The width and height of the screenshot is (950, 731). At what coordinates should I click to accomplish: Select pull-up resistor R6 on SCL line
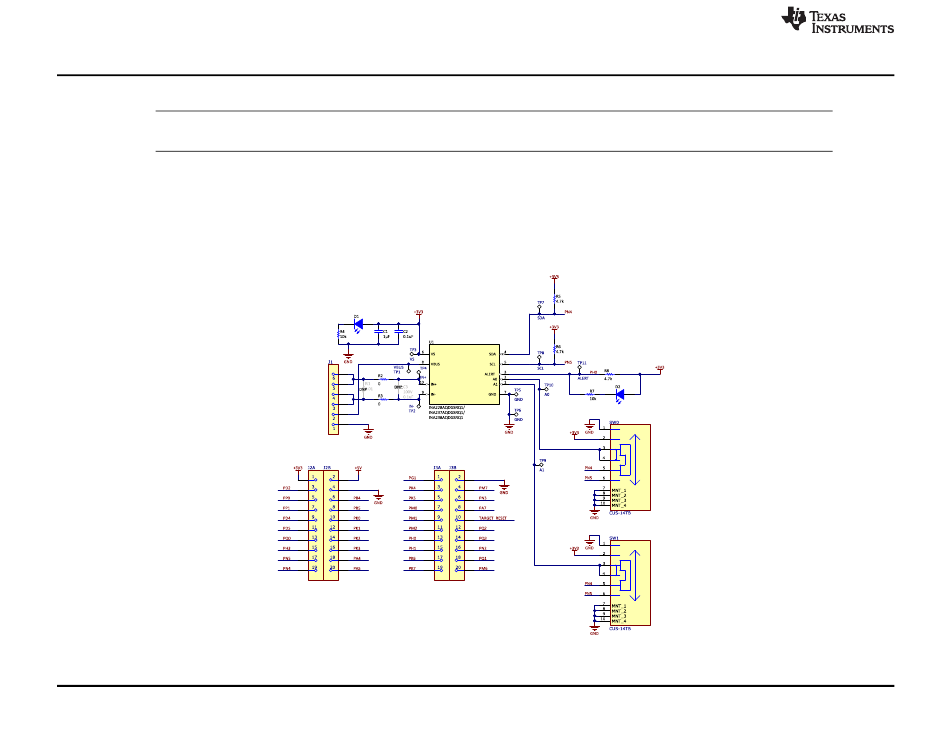point(554,348)
